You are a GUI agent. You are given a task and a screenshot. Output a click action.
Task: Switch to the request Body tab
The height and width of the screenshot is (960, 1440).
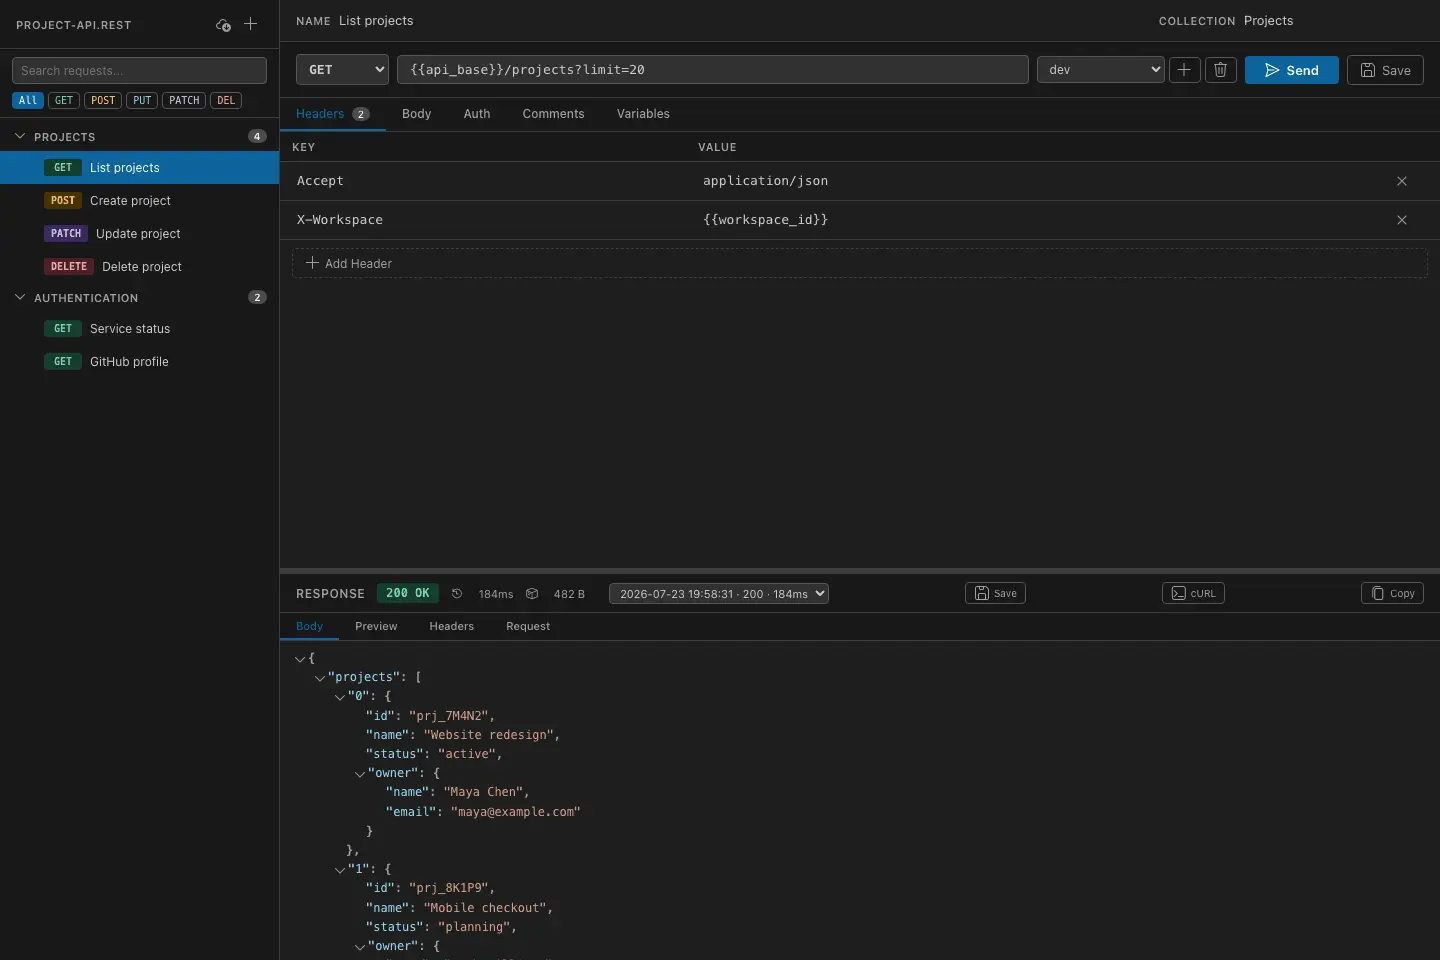[x=417, y=114]
